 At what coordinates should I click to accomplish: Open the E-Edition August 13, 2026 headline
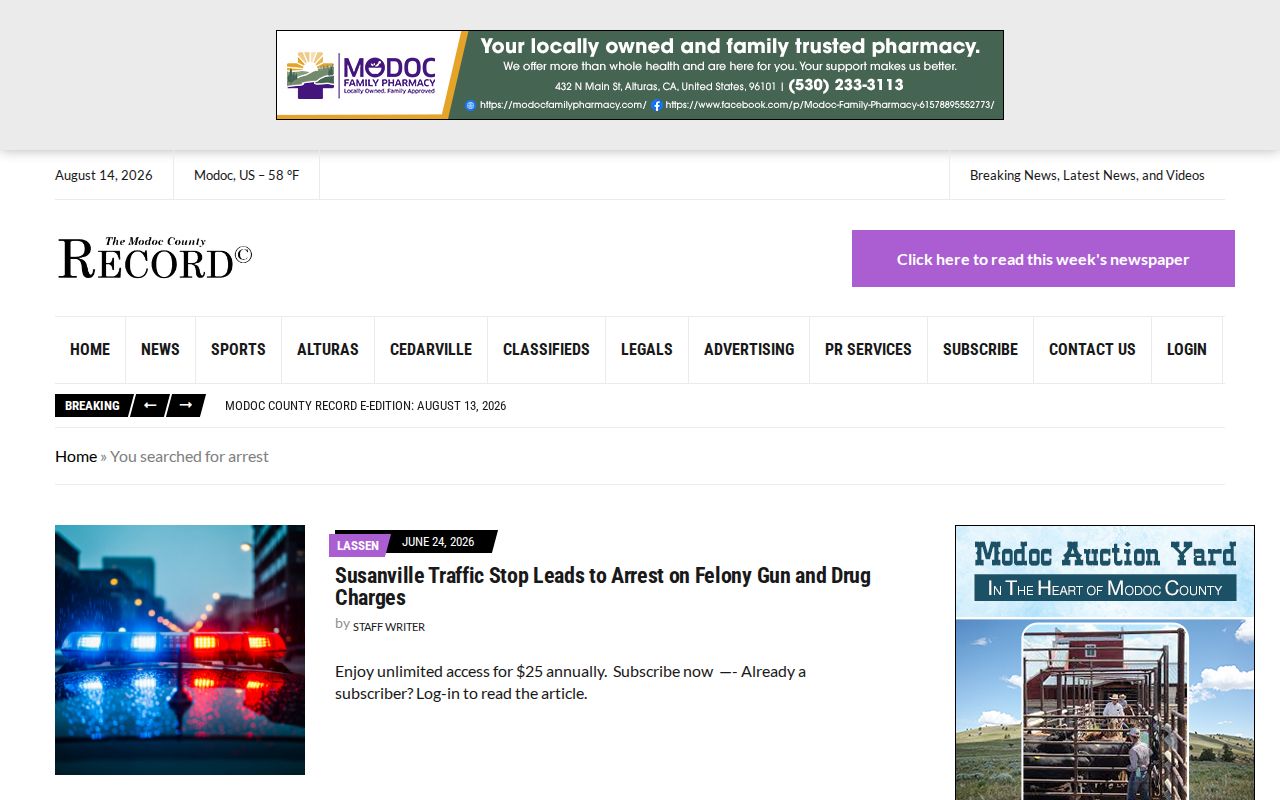click(x=365, y=406)
